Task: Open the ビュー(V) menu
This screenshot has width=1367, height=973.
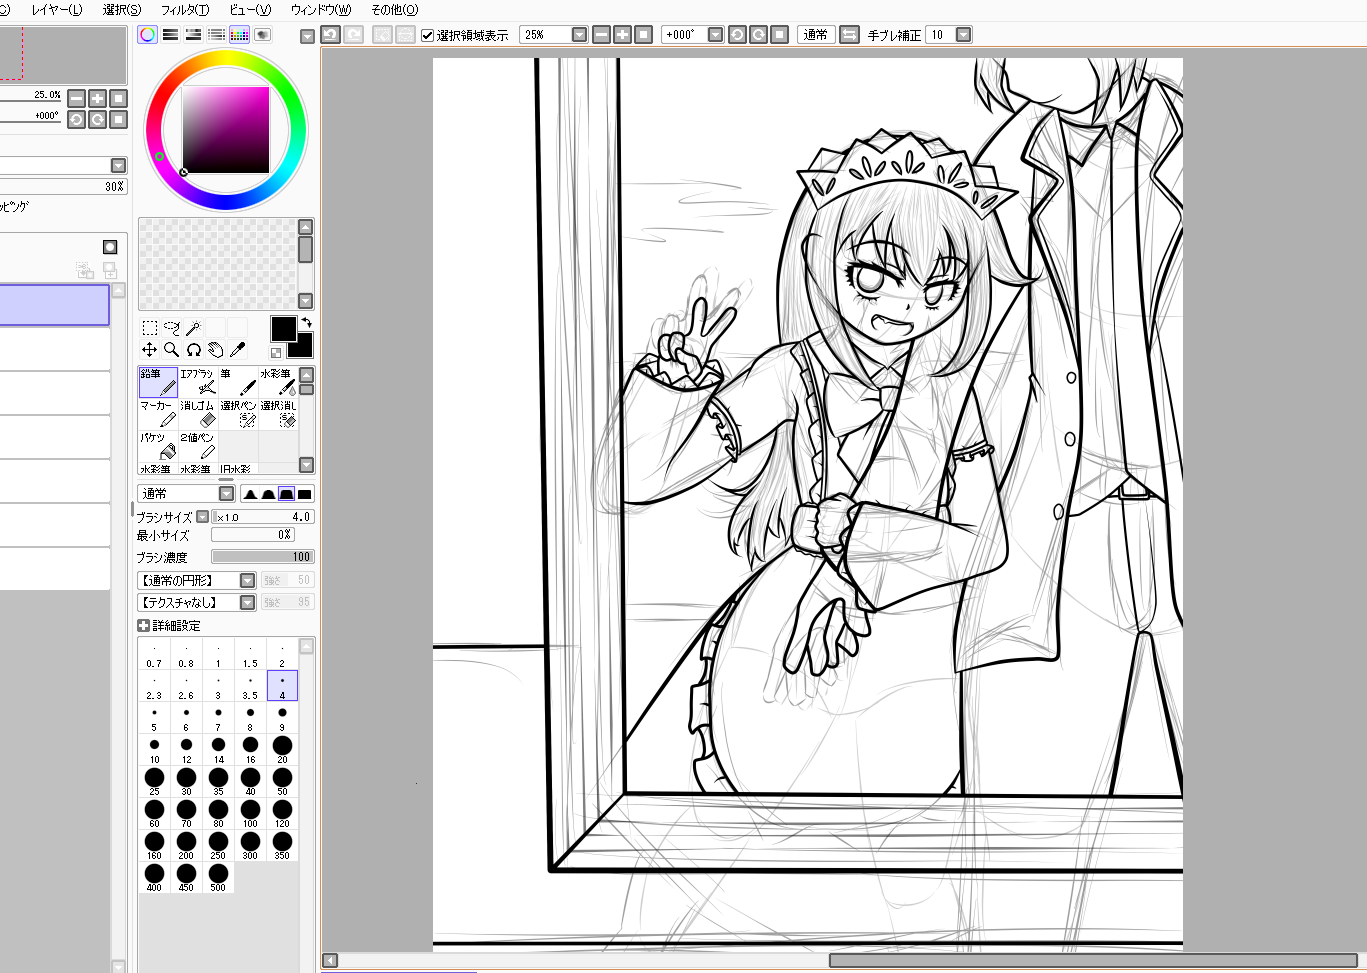Action: point(250,10)
